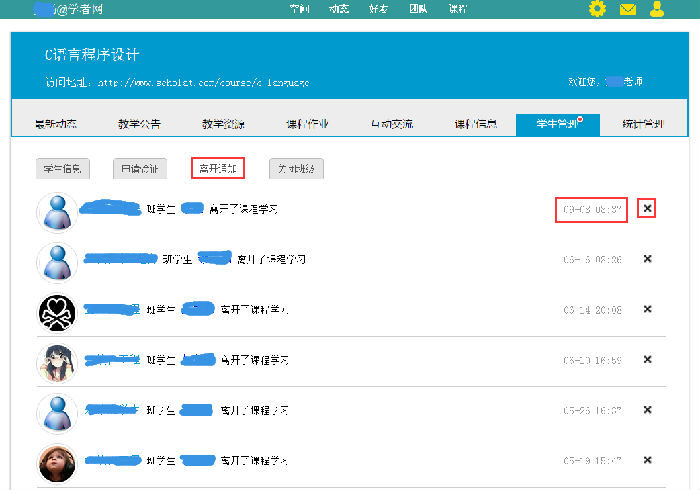
Task: Select the 互动交流 tab
Action: pos(391,125)
